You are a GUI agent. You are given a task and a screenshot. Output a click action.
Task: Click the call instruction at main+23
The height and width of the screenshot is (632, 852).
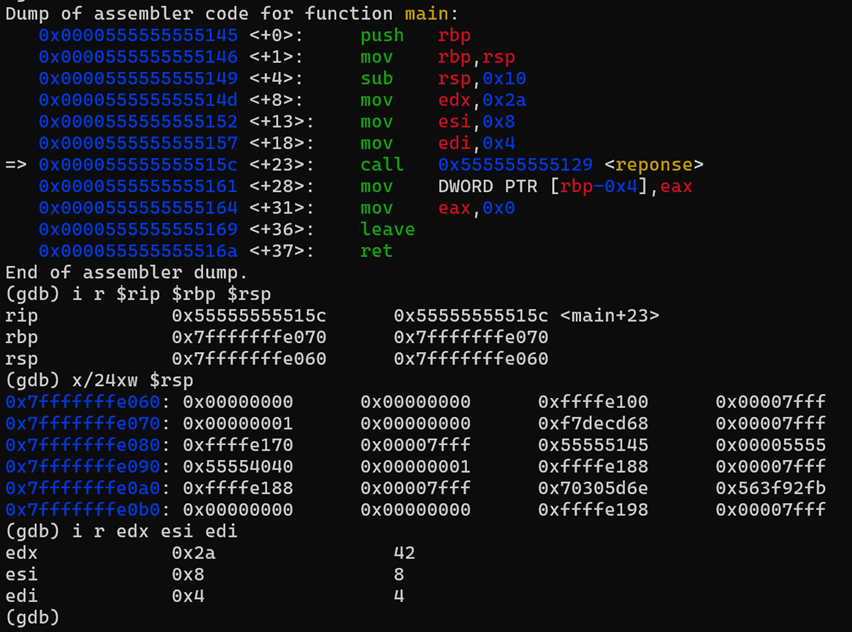click(382, 164)
